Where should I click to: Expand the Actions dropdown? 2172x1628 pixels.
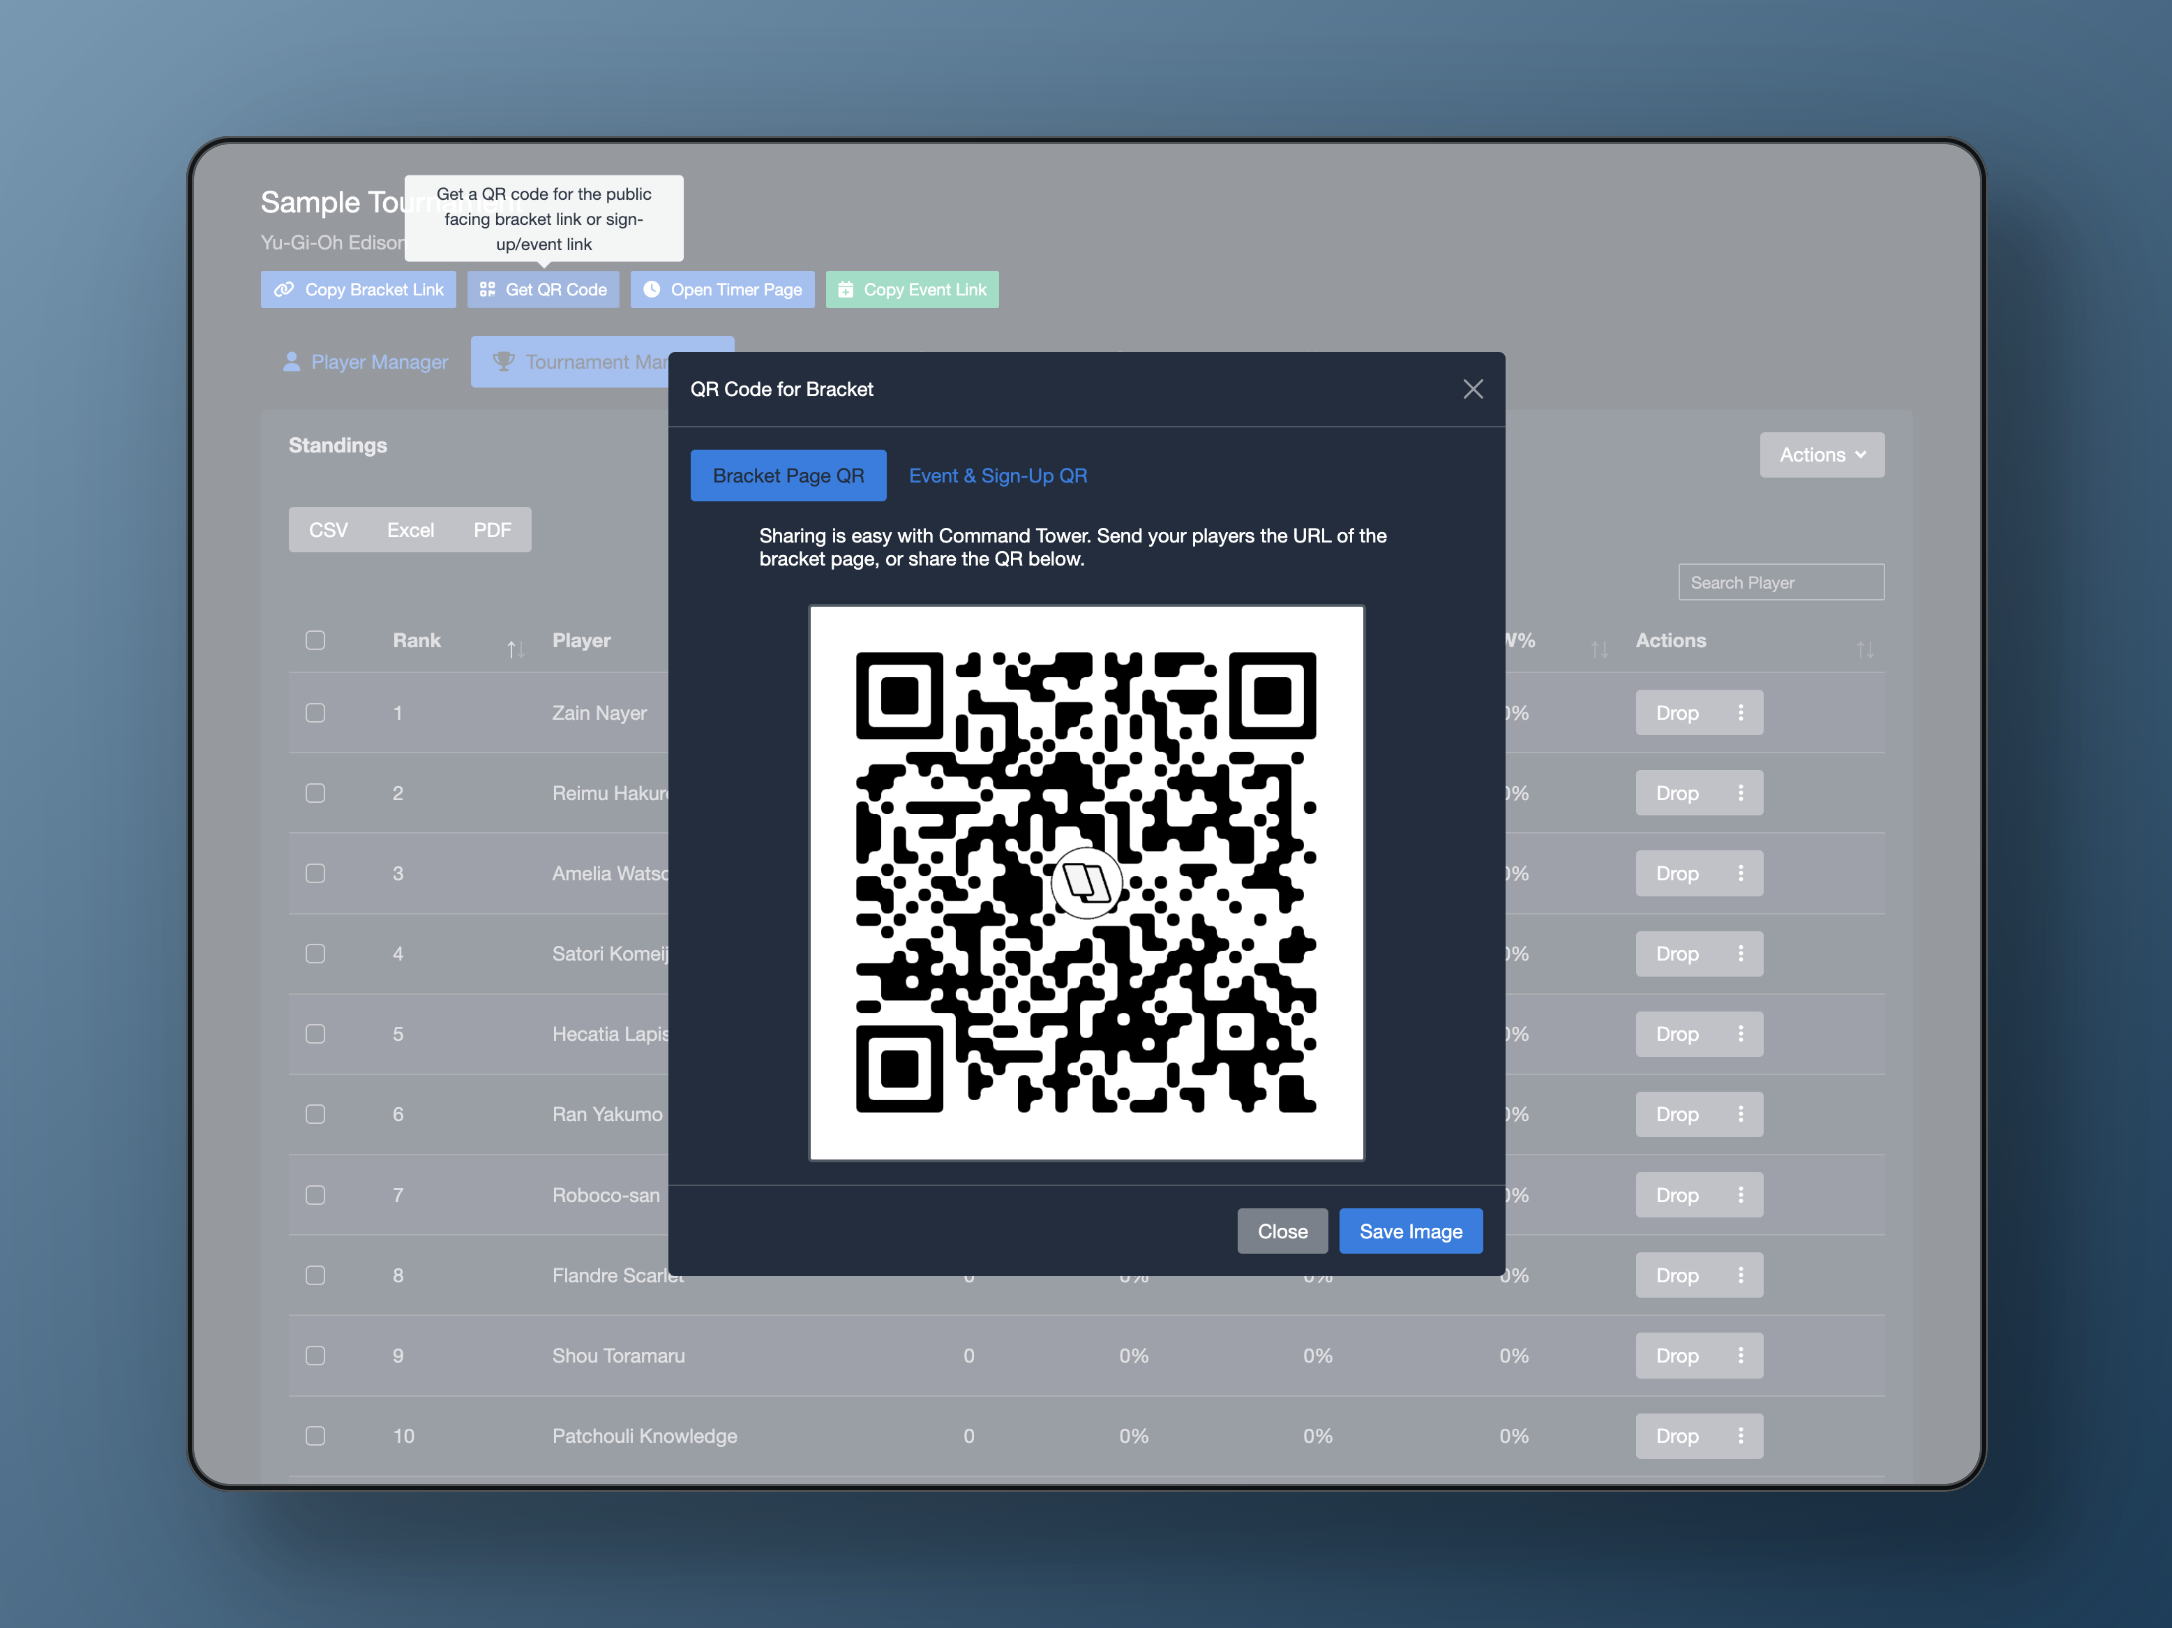tap(1821, 455)
